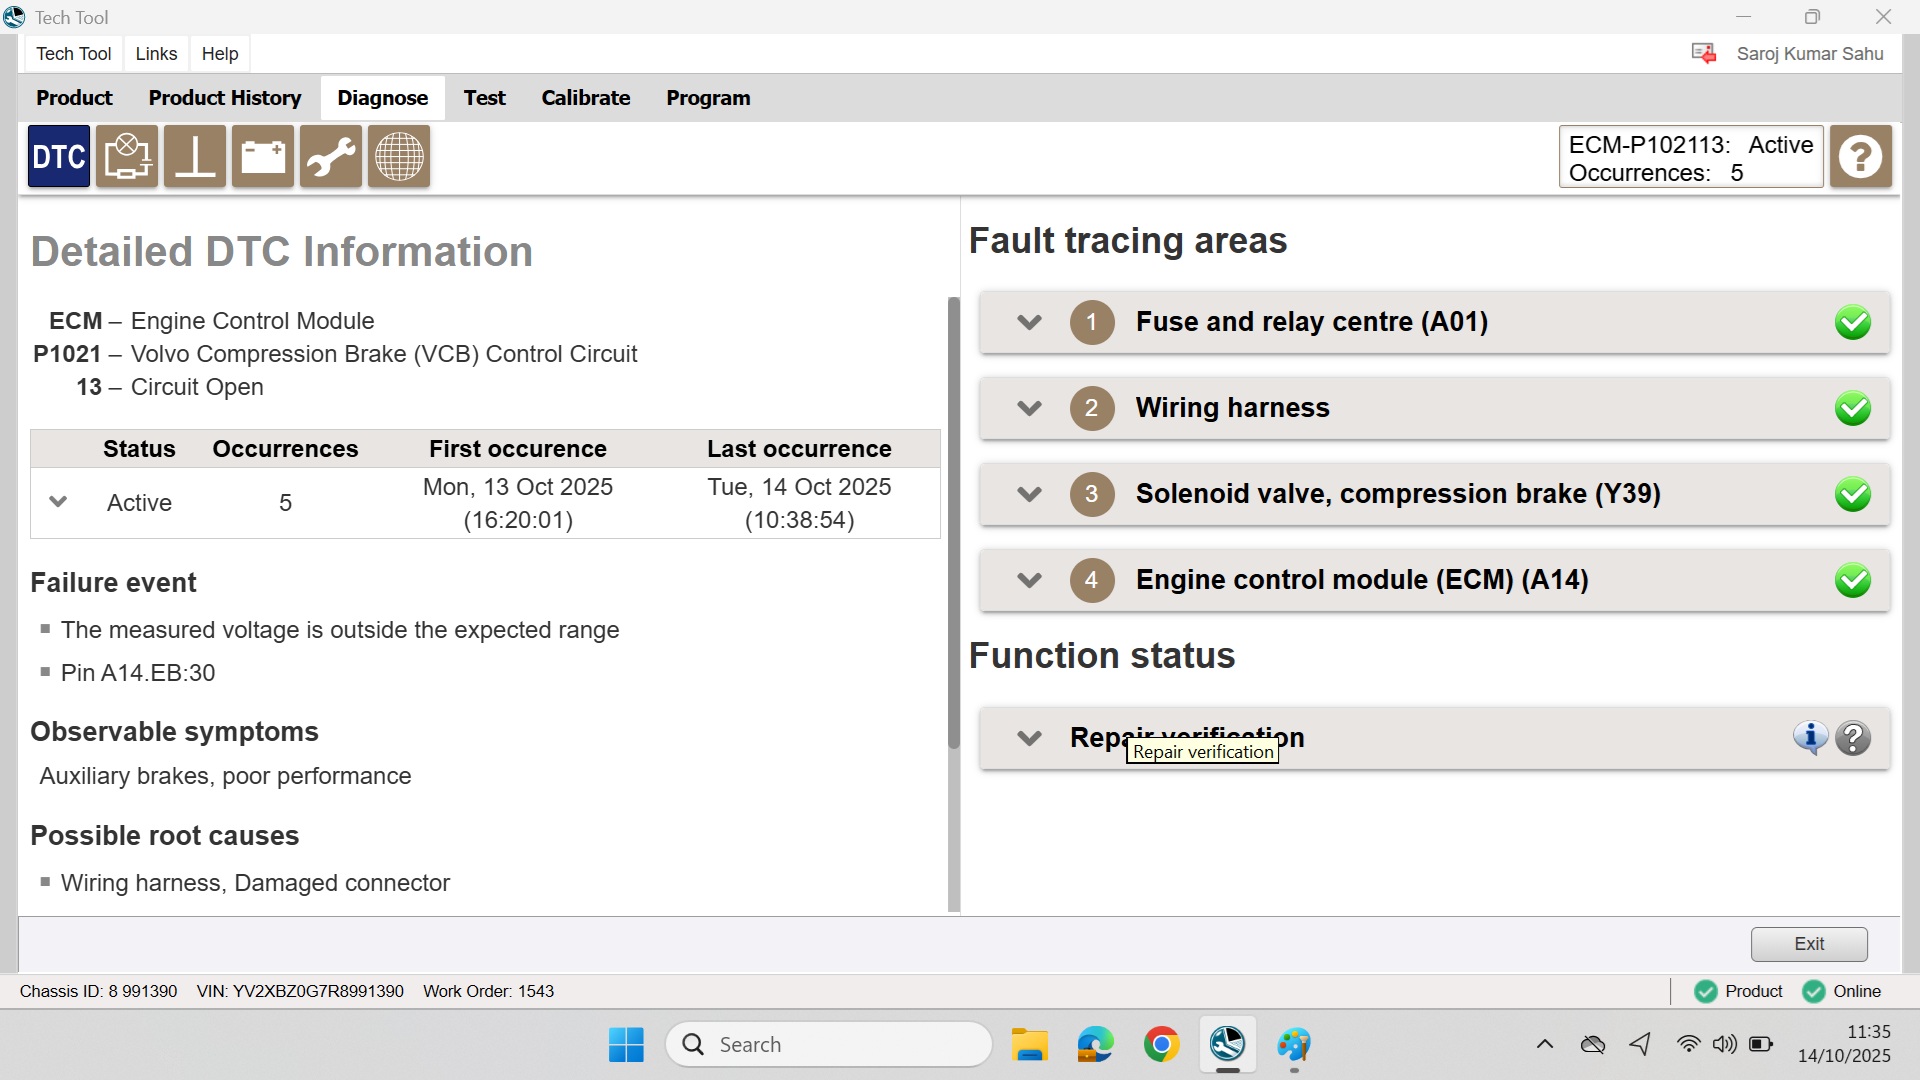Image resolution: width=1920 pixels, height=1080 pixels.
Task: Toggle green check on Fuse and relay centre
Action: [x=1852, y=323]
